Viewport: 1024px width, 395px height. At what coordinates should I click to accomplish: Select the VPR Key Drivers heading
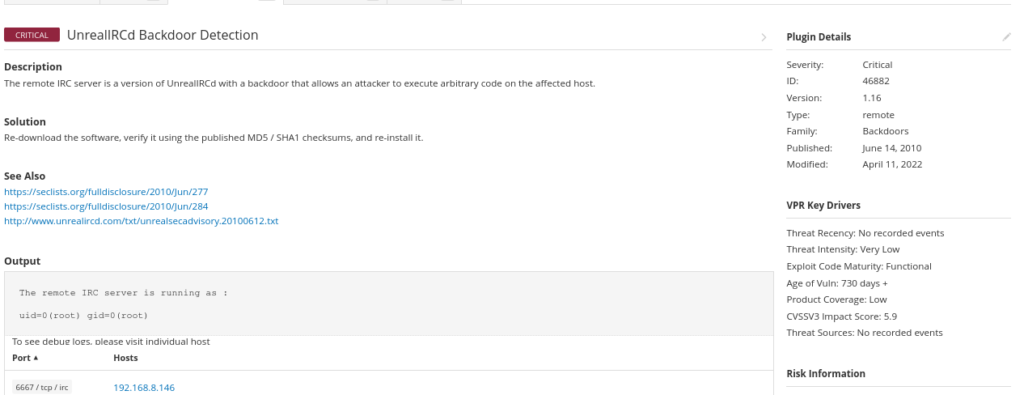click(824, 205)
